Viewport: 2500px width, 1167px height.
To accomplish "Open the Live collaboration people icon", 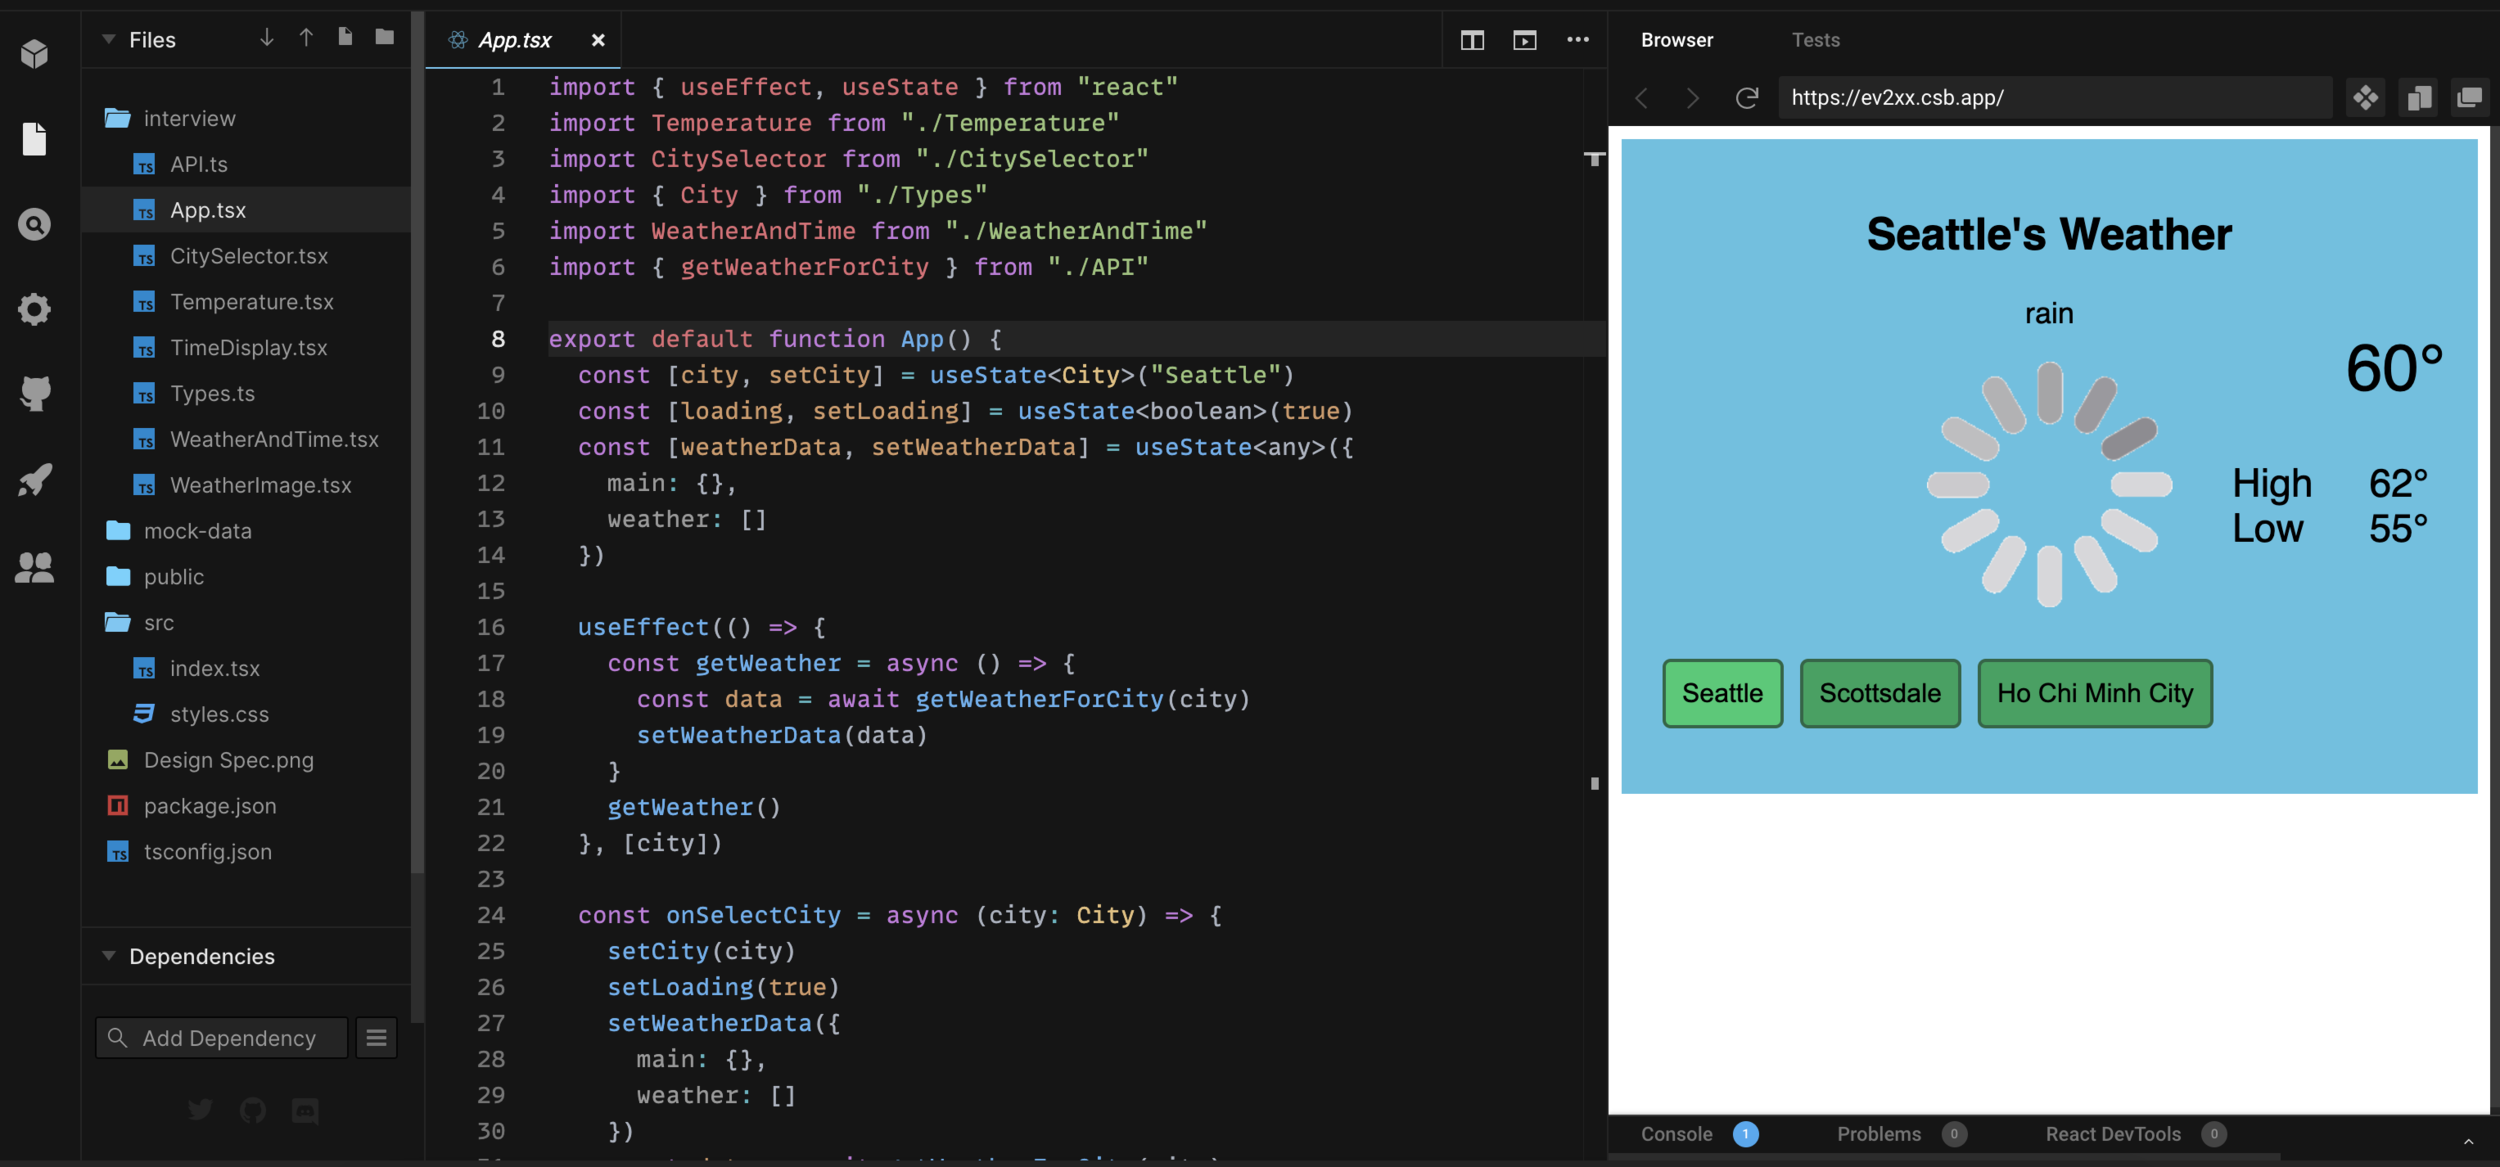I will 34,568.
